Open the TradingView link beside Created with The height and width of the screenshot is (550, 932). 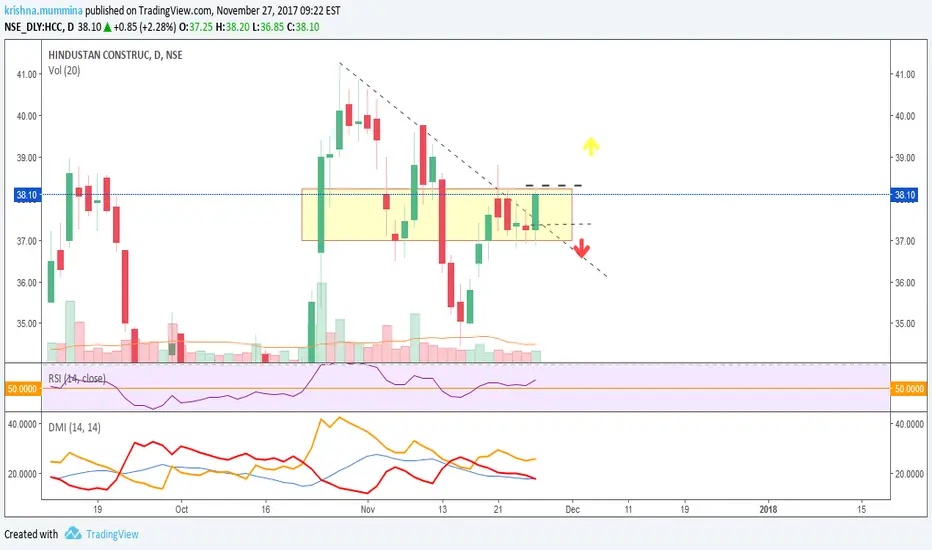tap(112, 534)
